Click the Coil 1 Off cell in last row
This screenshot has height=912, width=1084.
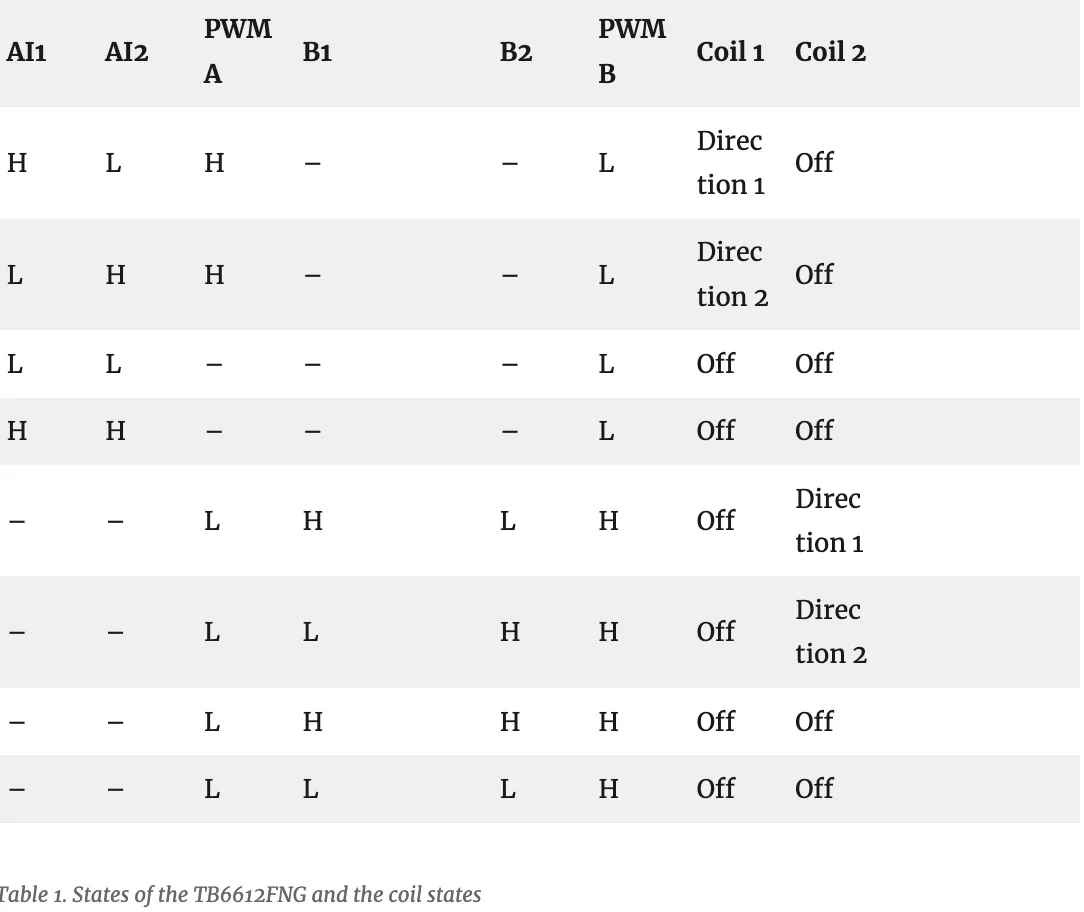[715, 789]
